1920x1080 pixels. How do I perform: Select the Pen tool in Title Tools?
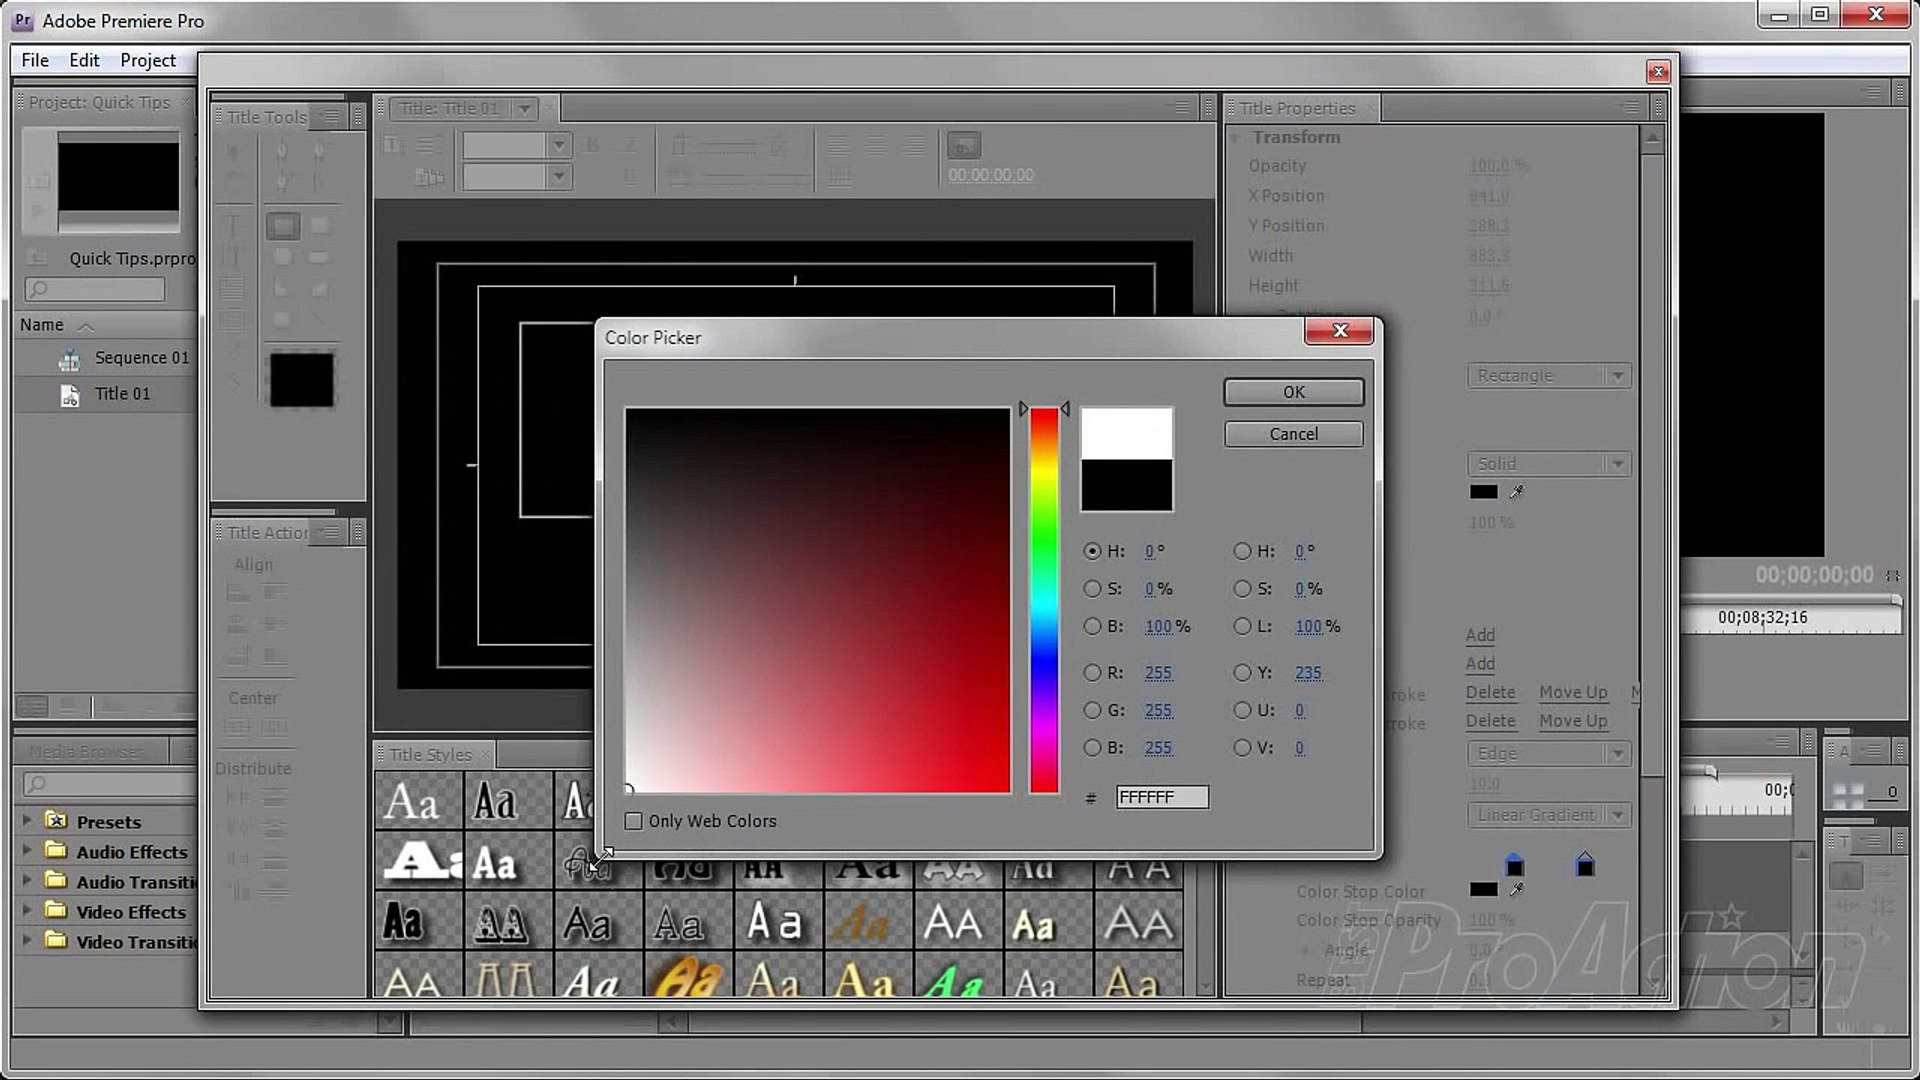coord(283,152)
